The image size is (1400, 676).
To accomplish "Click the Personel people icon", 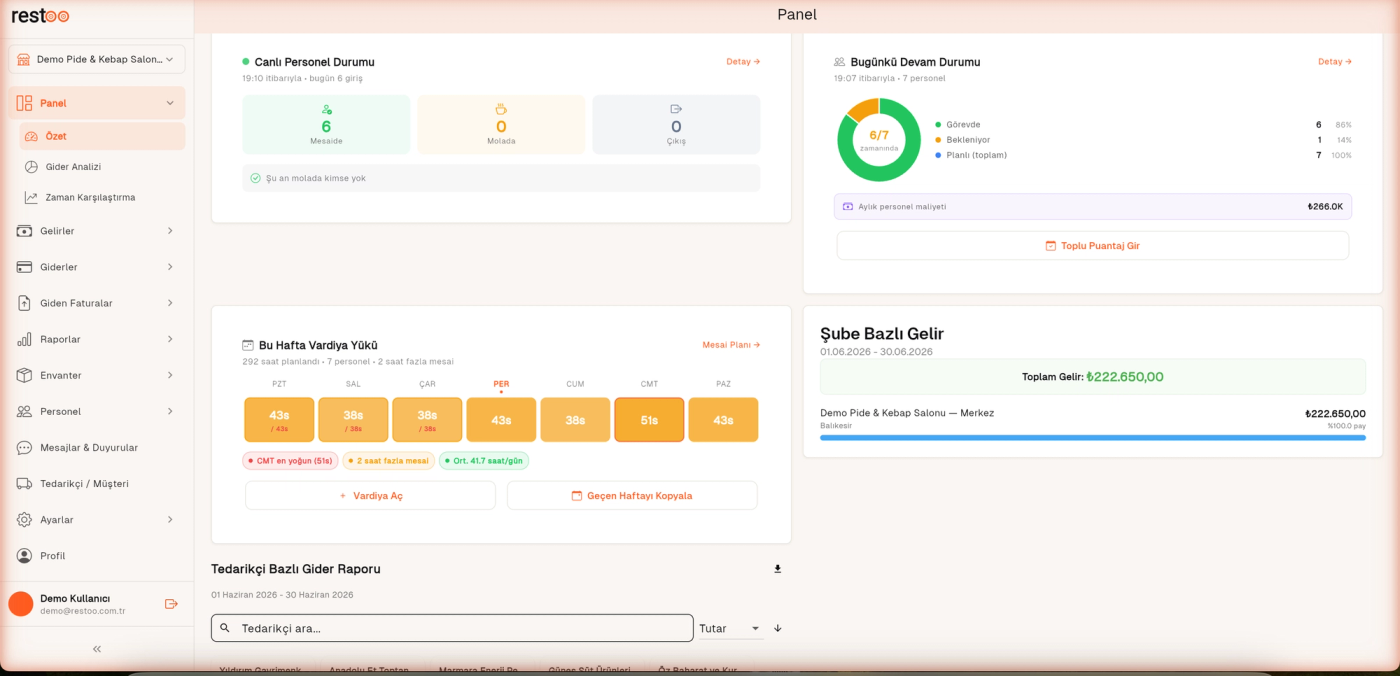I will click(x=24, y=412).
